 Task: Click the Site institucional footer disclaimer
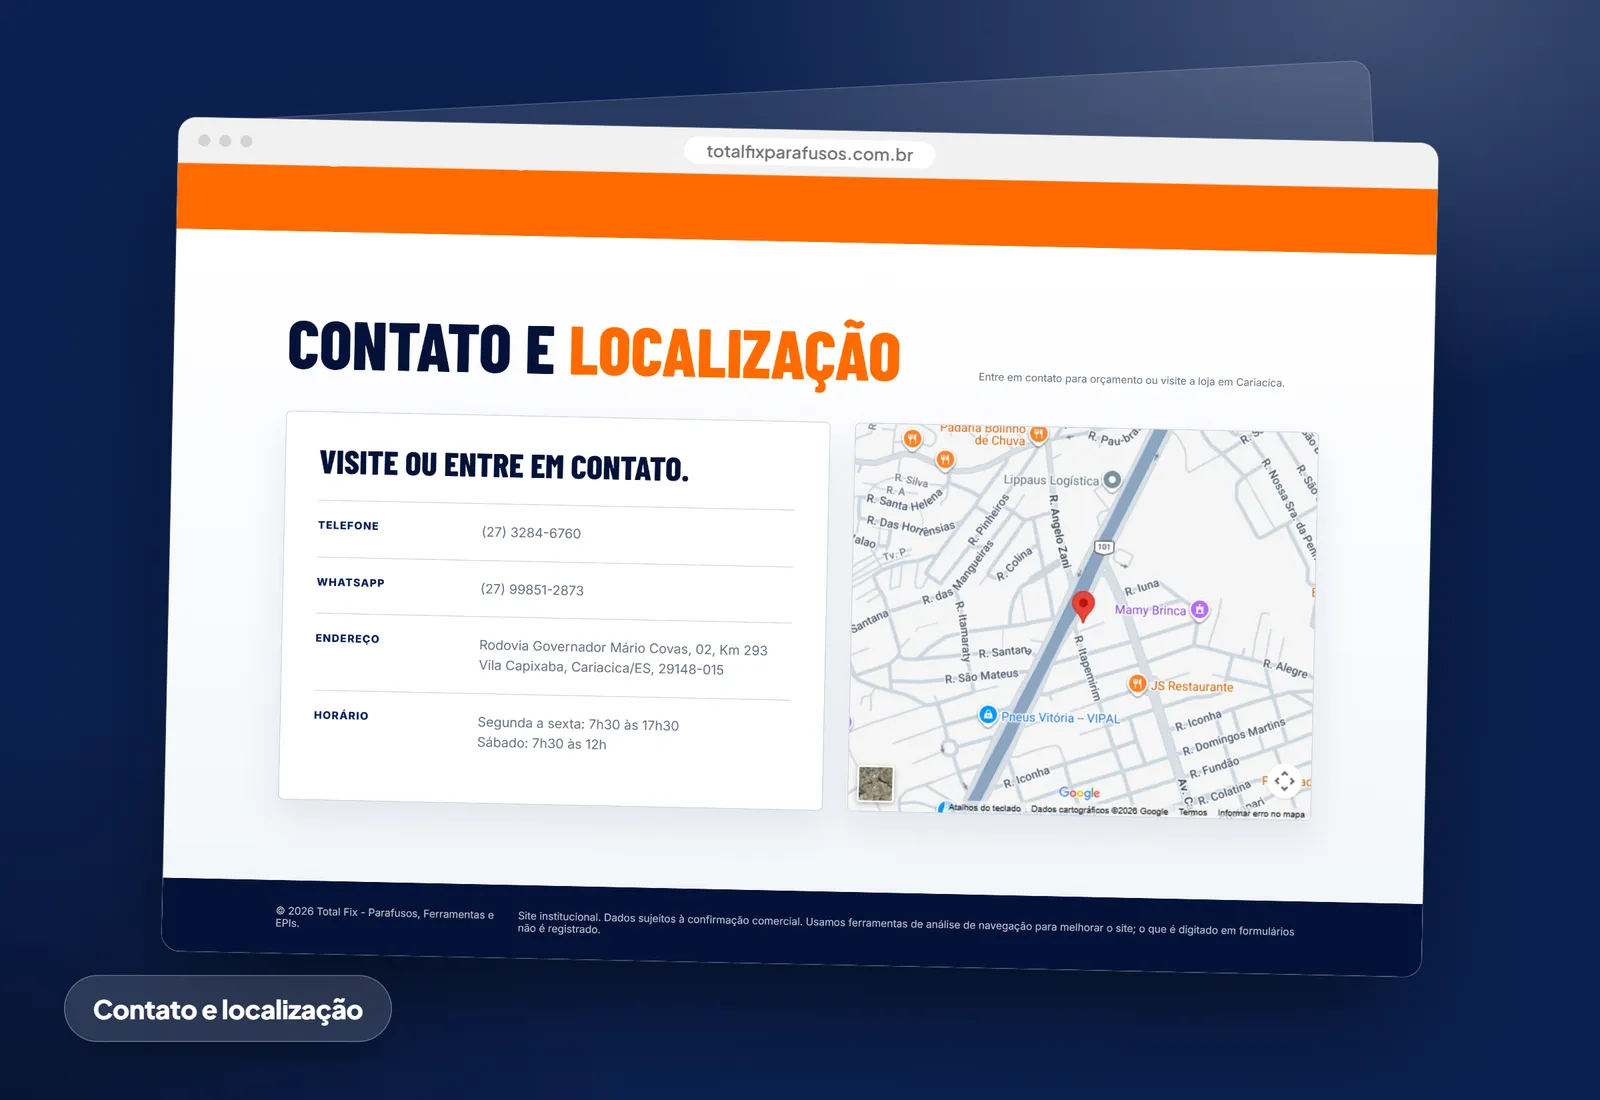point(906,924)
